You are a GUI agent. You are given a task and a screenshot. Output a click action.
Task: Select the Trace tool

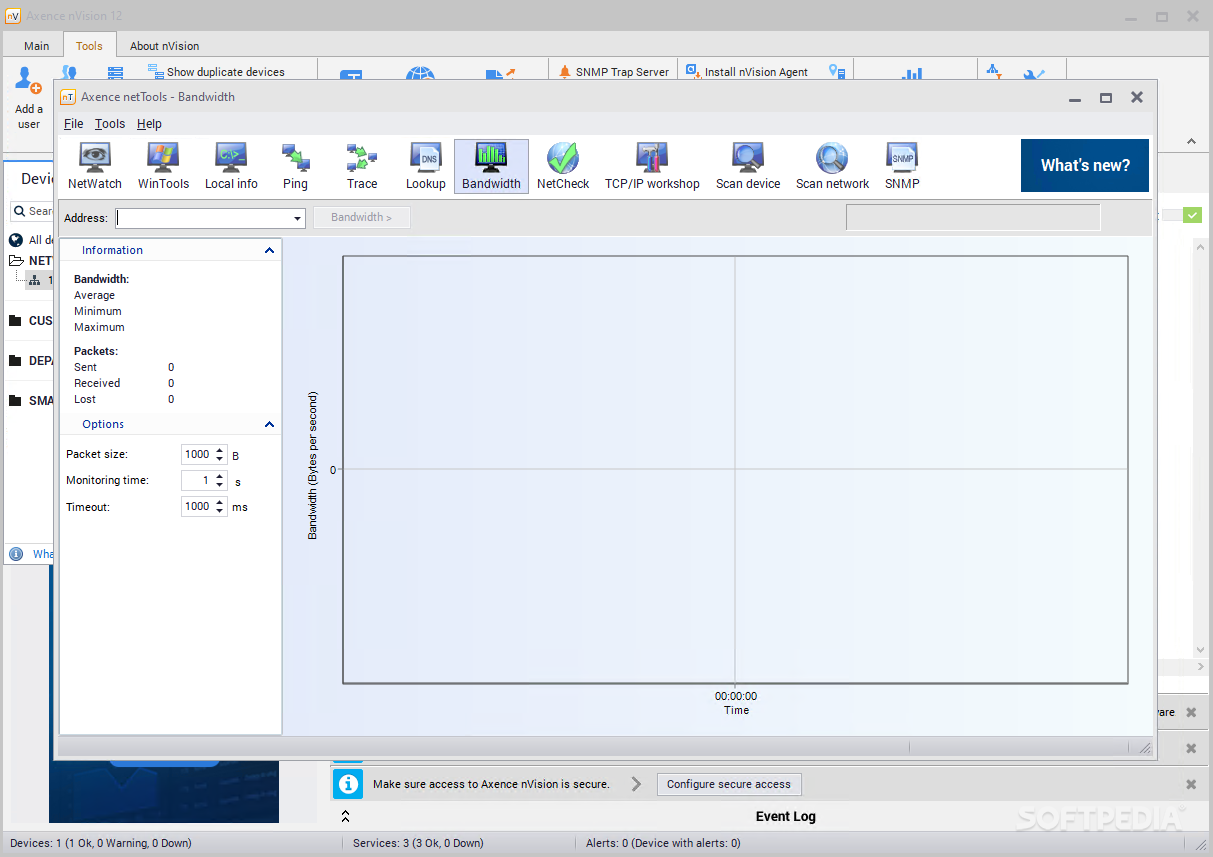point(362,166)
